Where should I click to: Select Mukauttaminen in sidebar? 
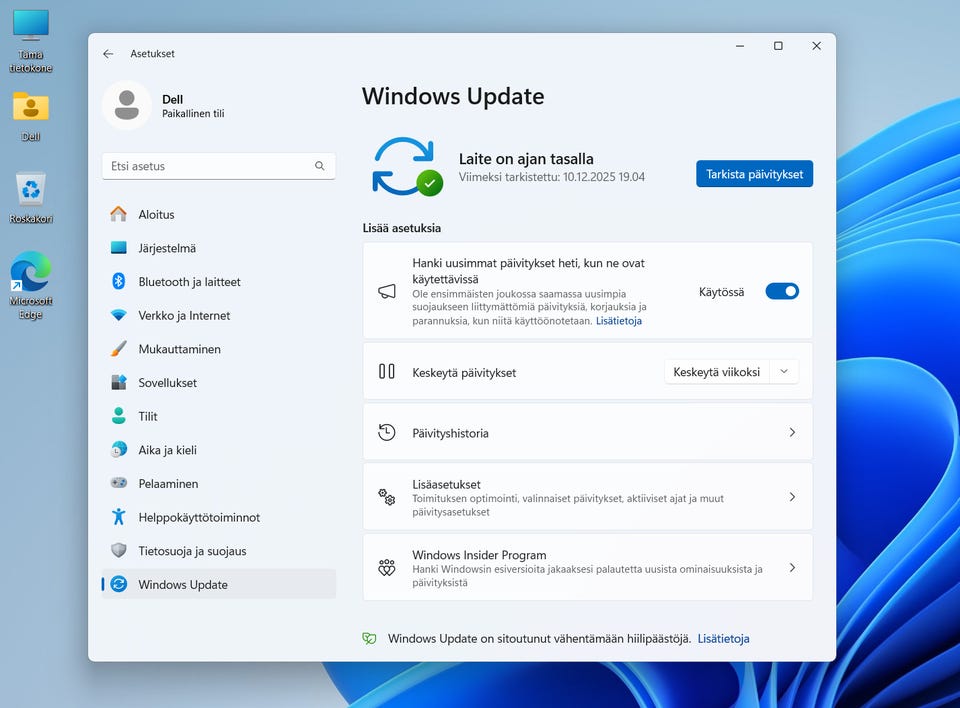pos(219,349)
